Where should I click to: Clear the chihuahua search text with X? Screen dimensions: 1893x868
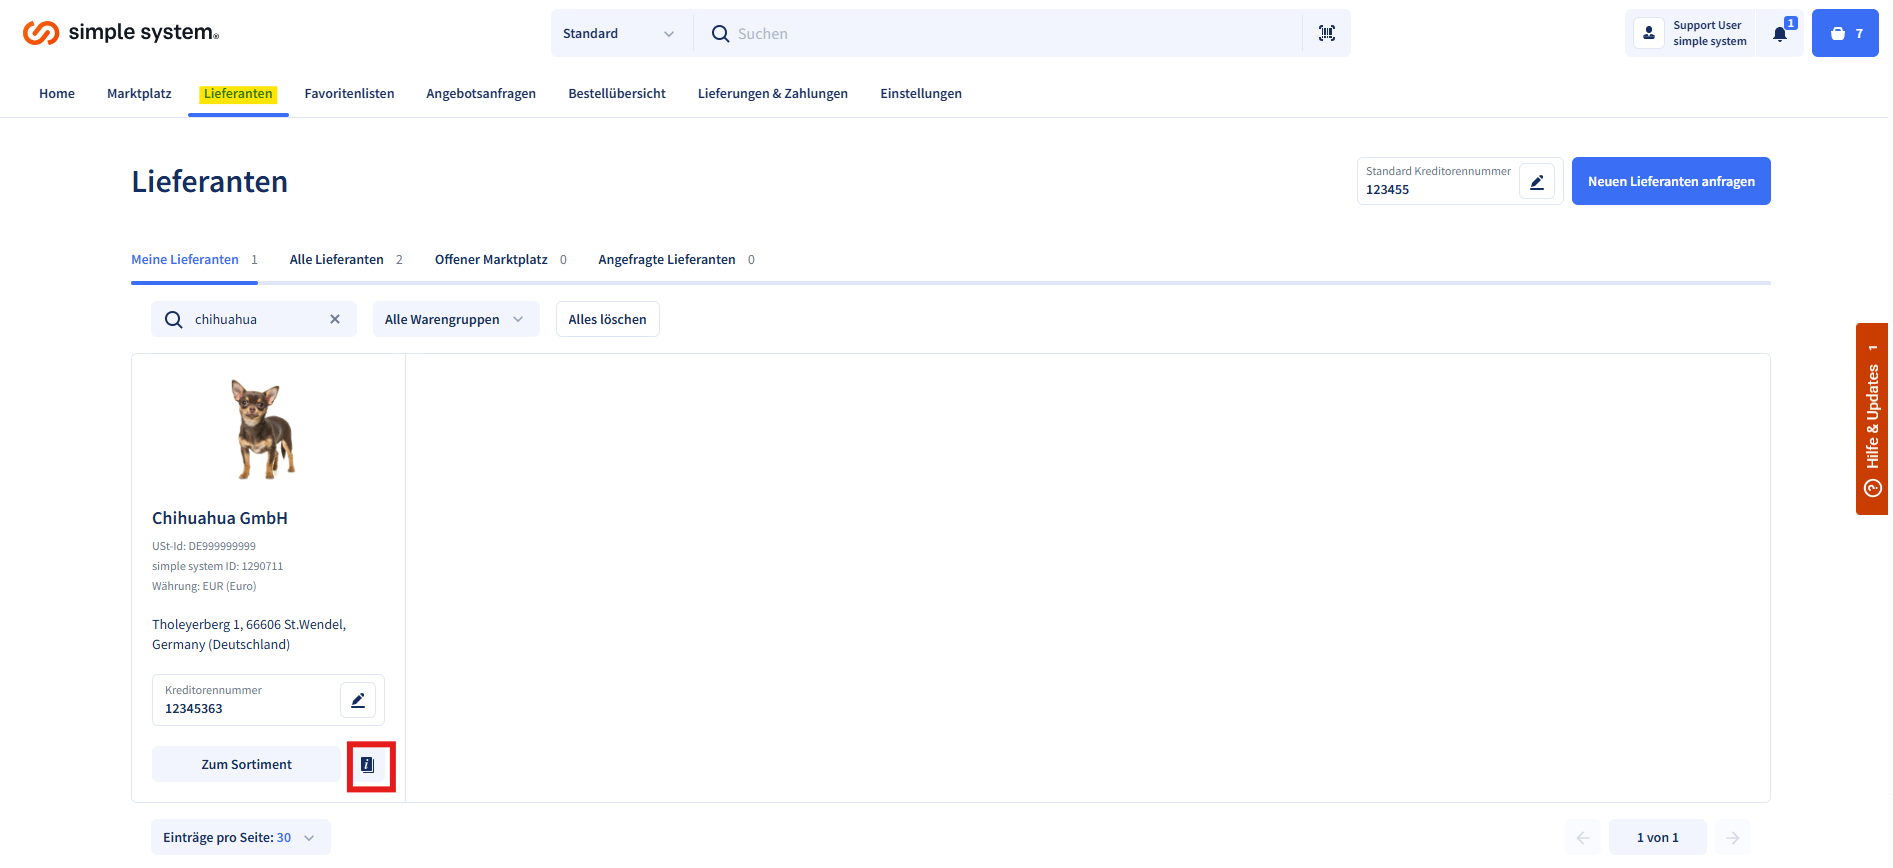click(335, 319)
